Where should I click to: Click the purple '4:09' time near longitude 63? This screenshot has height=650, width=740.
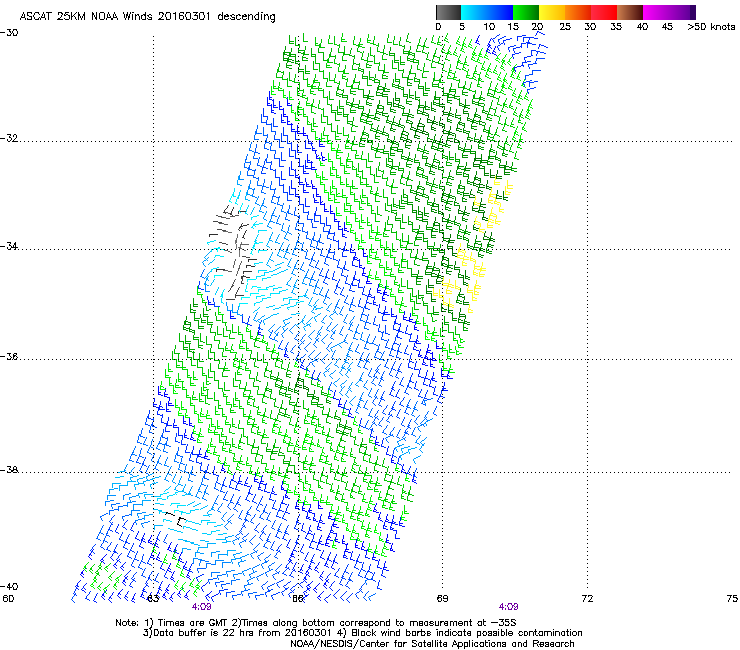click(x=202, y=607)
